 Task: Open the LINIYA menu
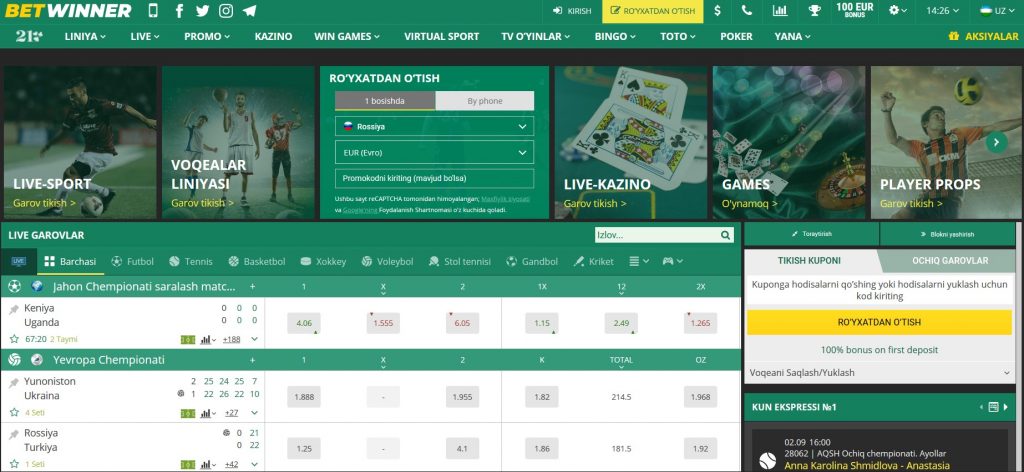coord(85,37)
